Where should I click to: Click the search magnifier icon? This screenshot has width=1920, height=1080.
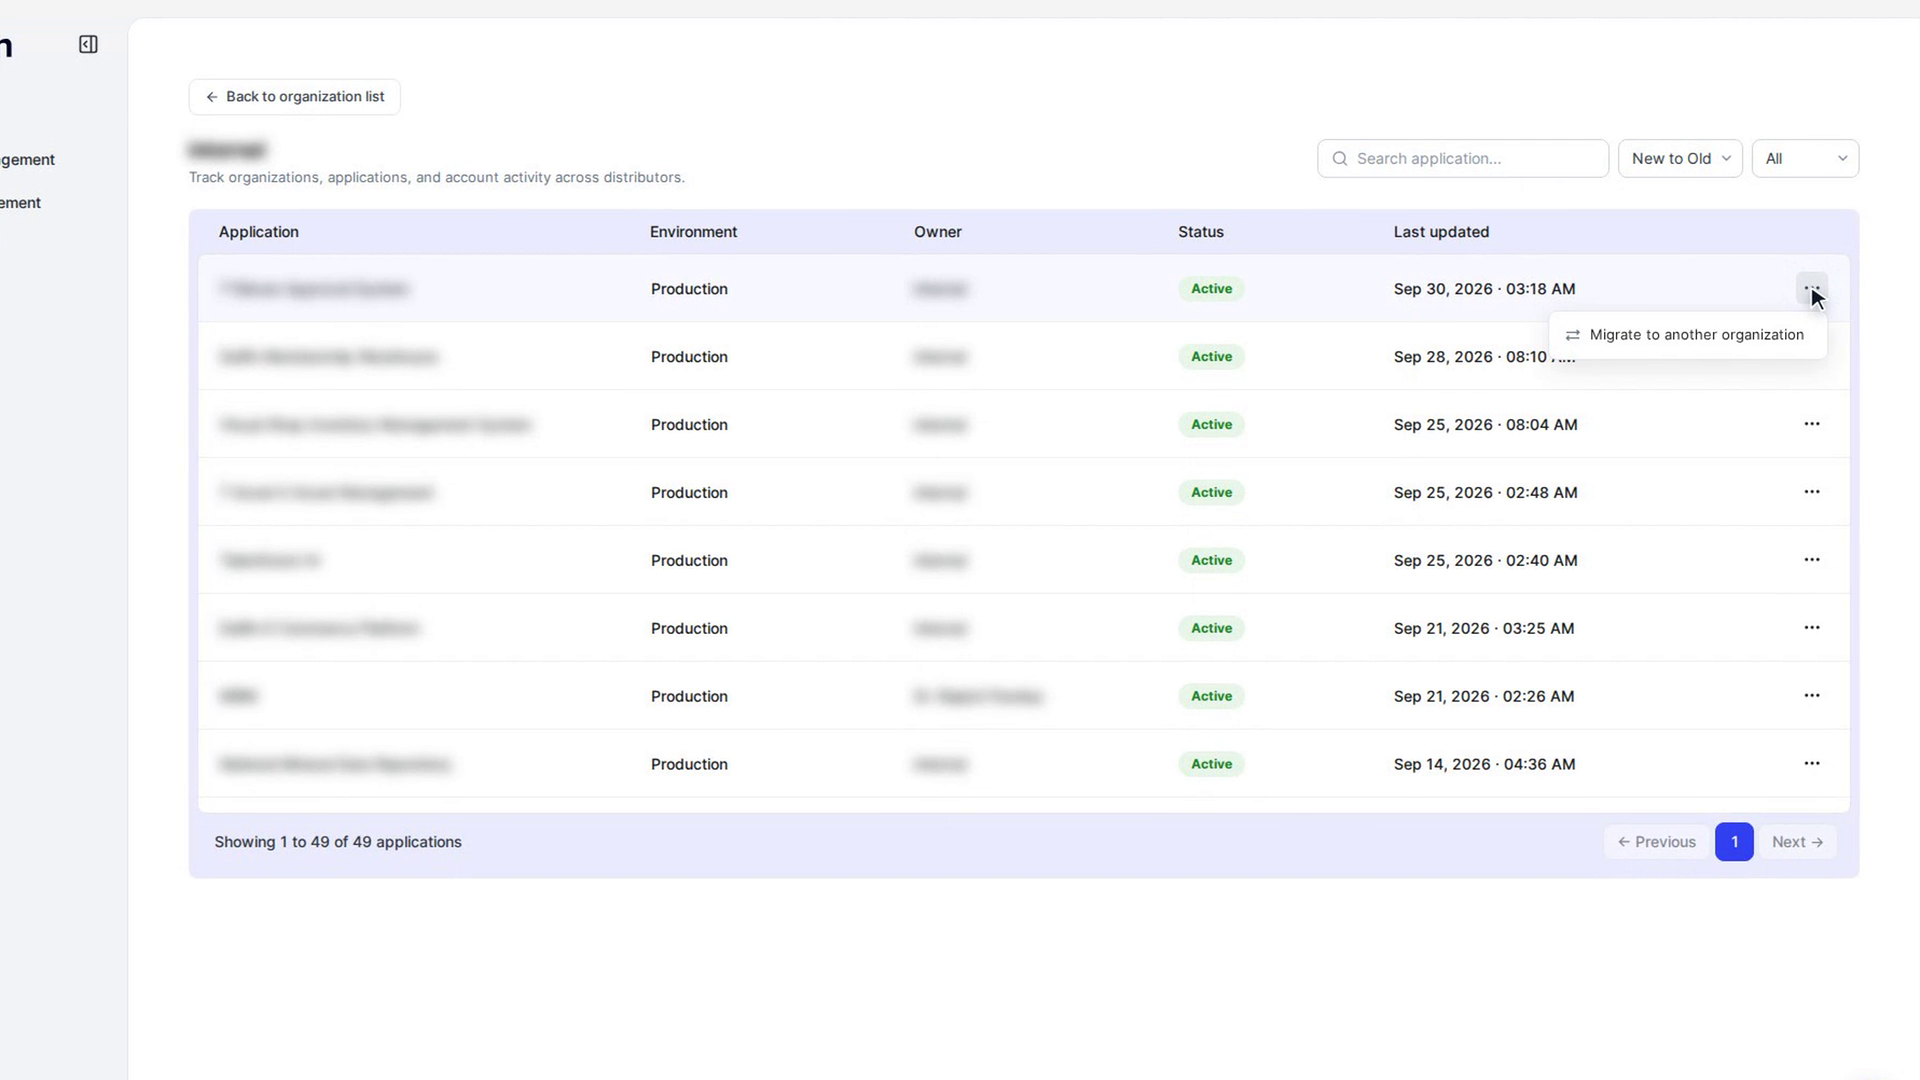coord(1340,159)
